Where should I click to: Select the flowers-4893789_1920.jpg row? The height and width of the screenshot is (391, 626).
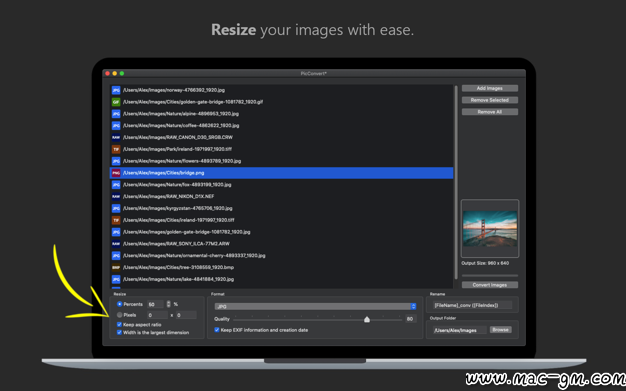tap(282, 161)
